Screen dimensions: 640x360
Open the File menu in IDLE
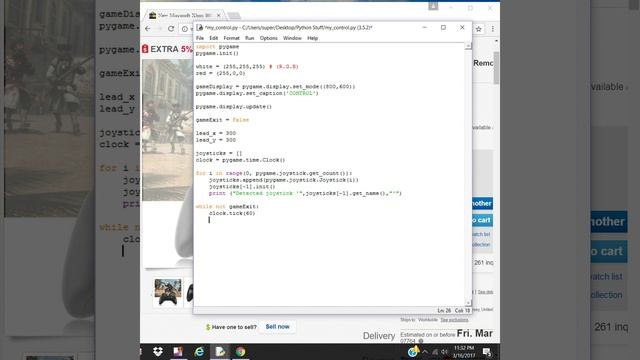tap(200, 38)
